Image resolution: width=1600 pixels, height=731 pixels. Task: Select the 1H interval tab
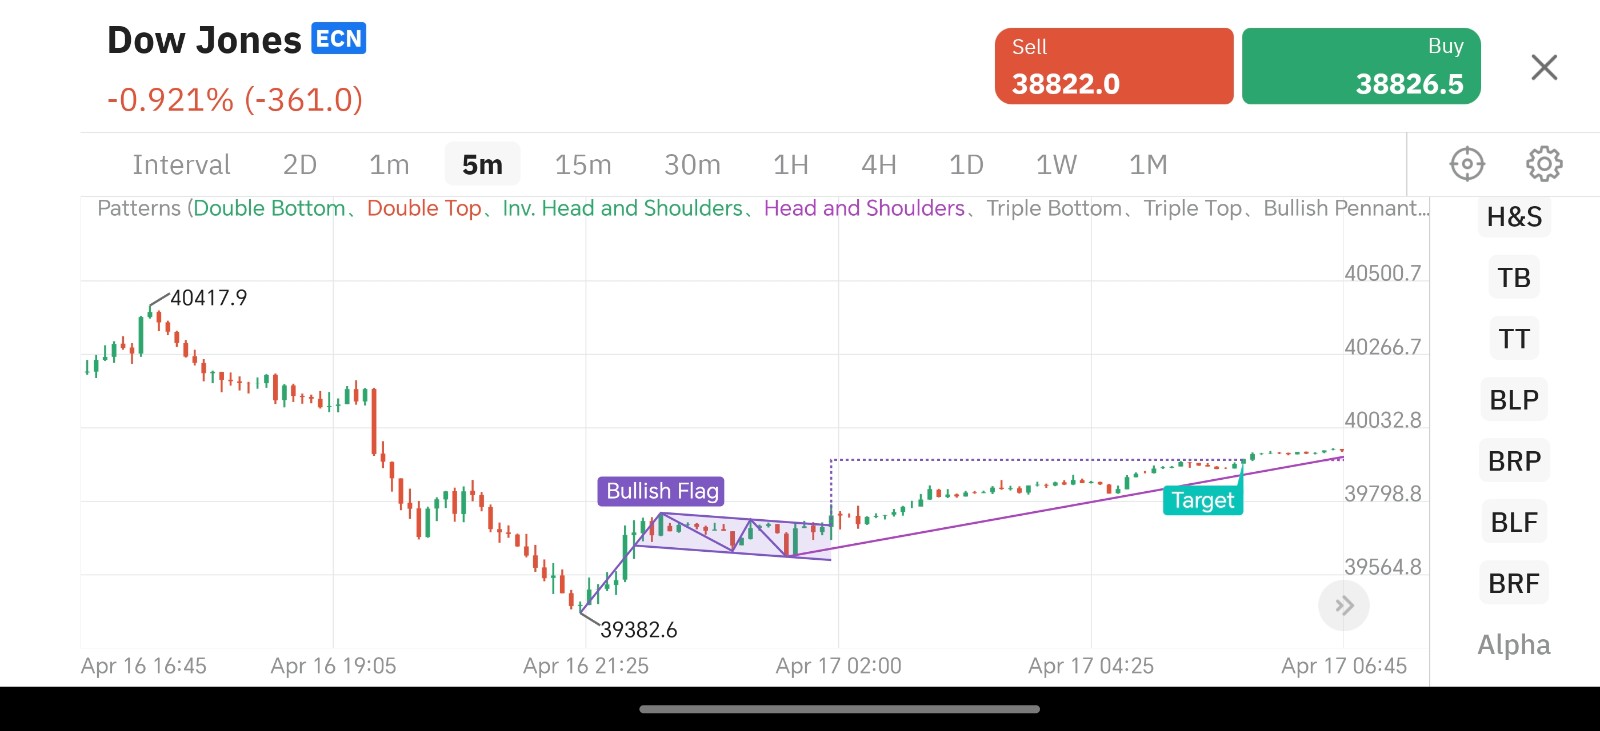tap(790, 164)
